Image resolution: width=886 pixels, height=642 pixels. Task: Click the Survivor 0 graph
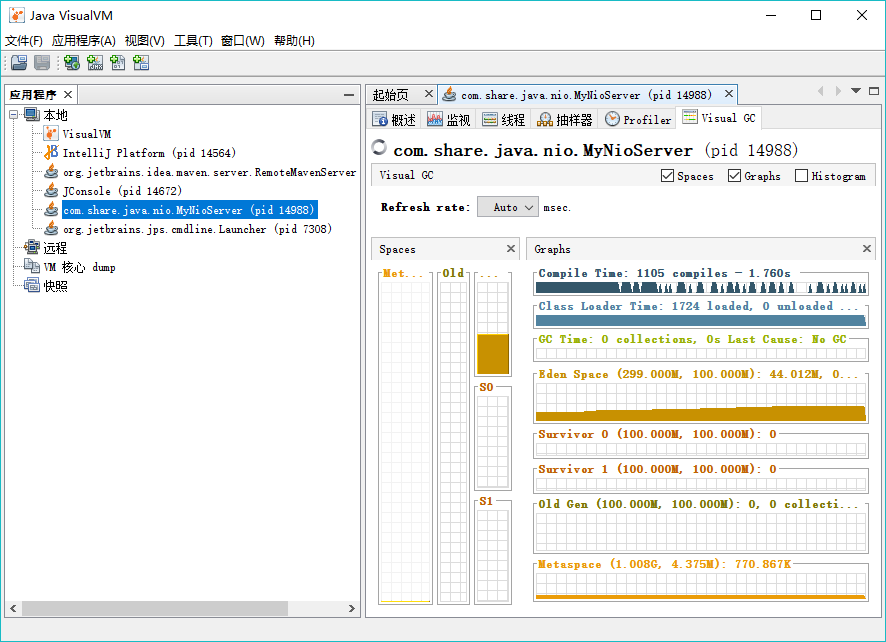(x=701, y=449)
